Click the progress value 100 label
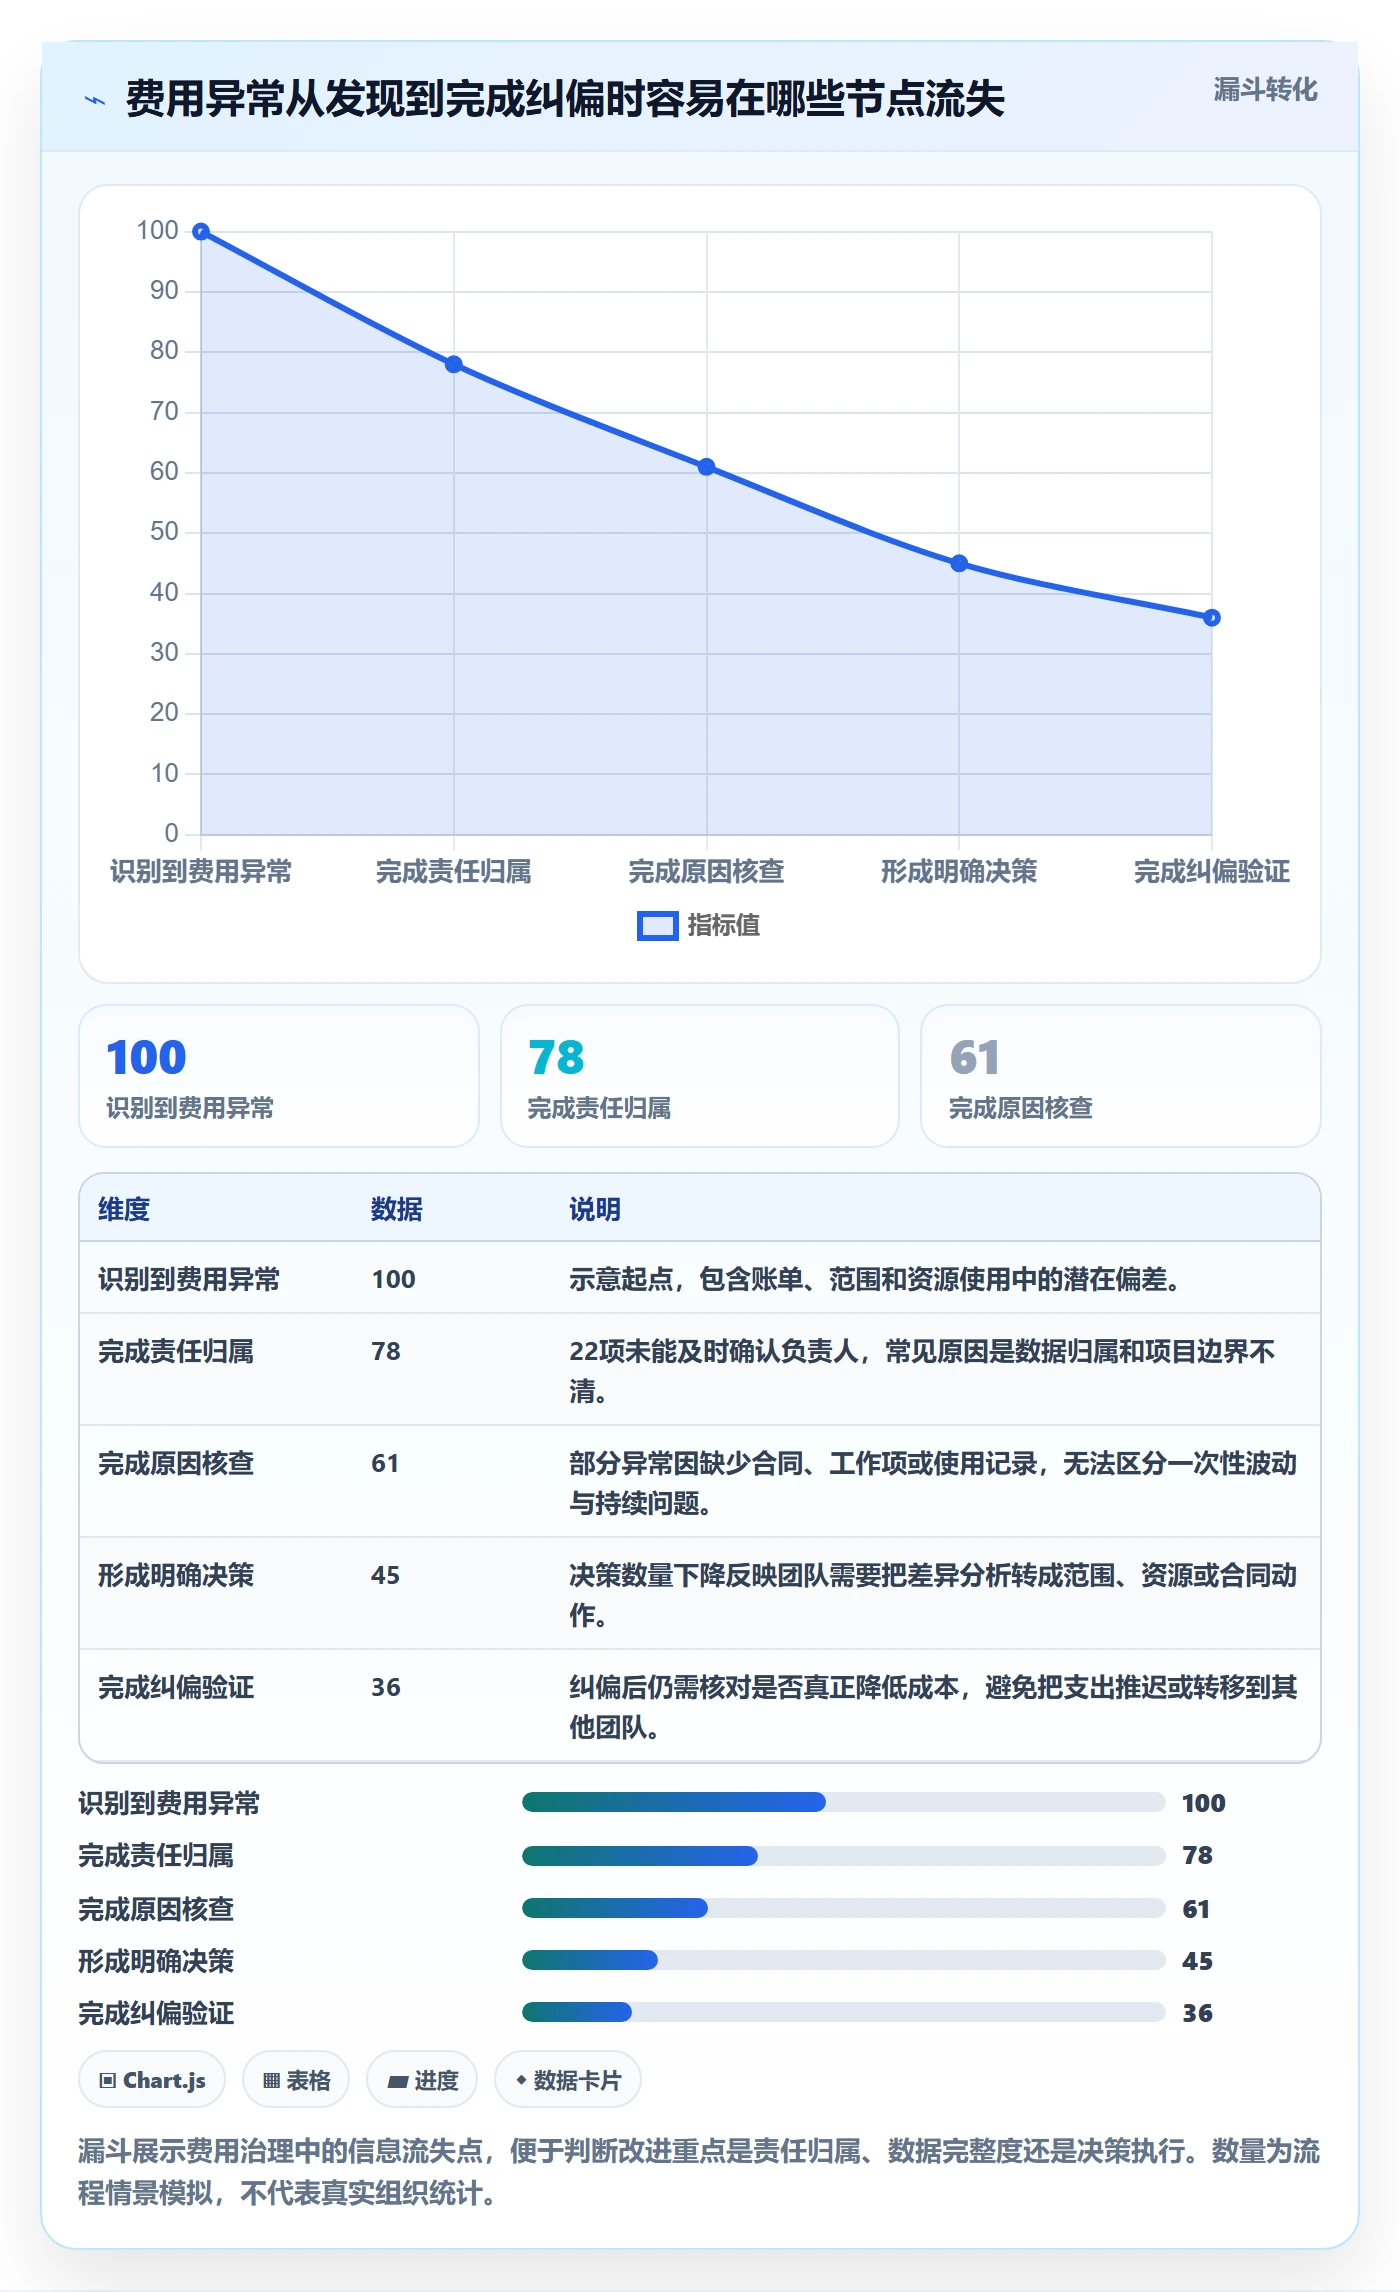Viewport: 1400px width, 2292px height. tap(1203, 1803)
